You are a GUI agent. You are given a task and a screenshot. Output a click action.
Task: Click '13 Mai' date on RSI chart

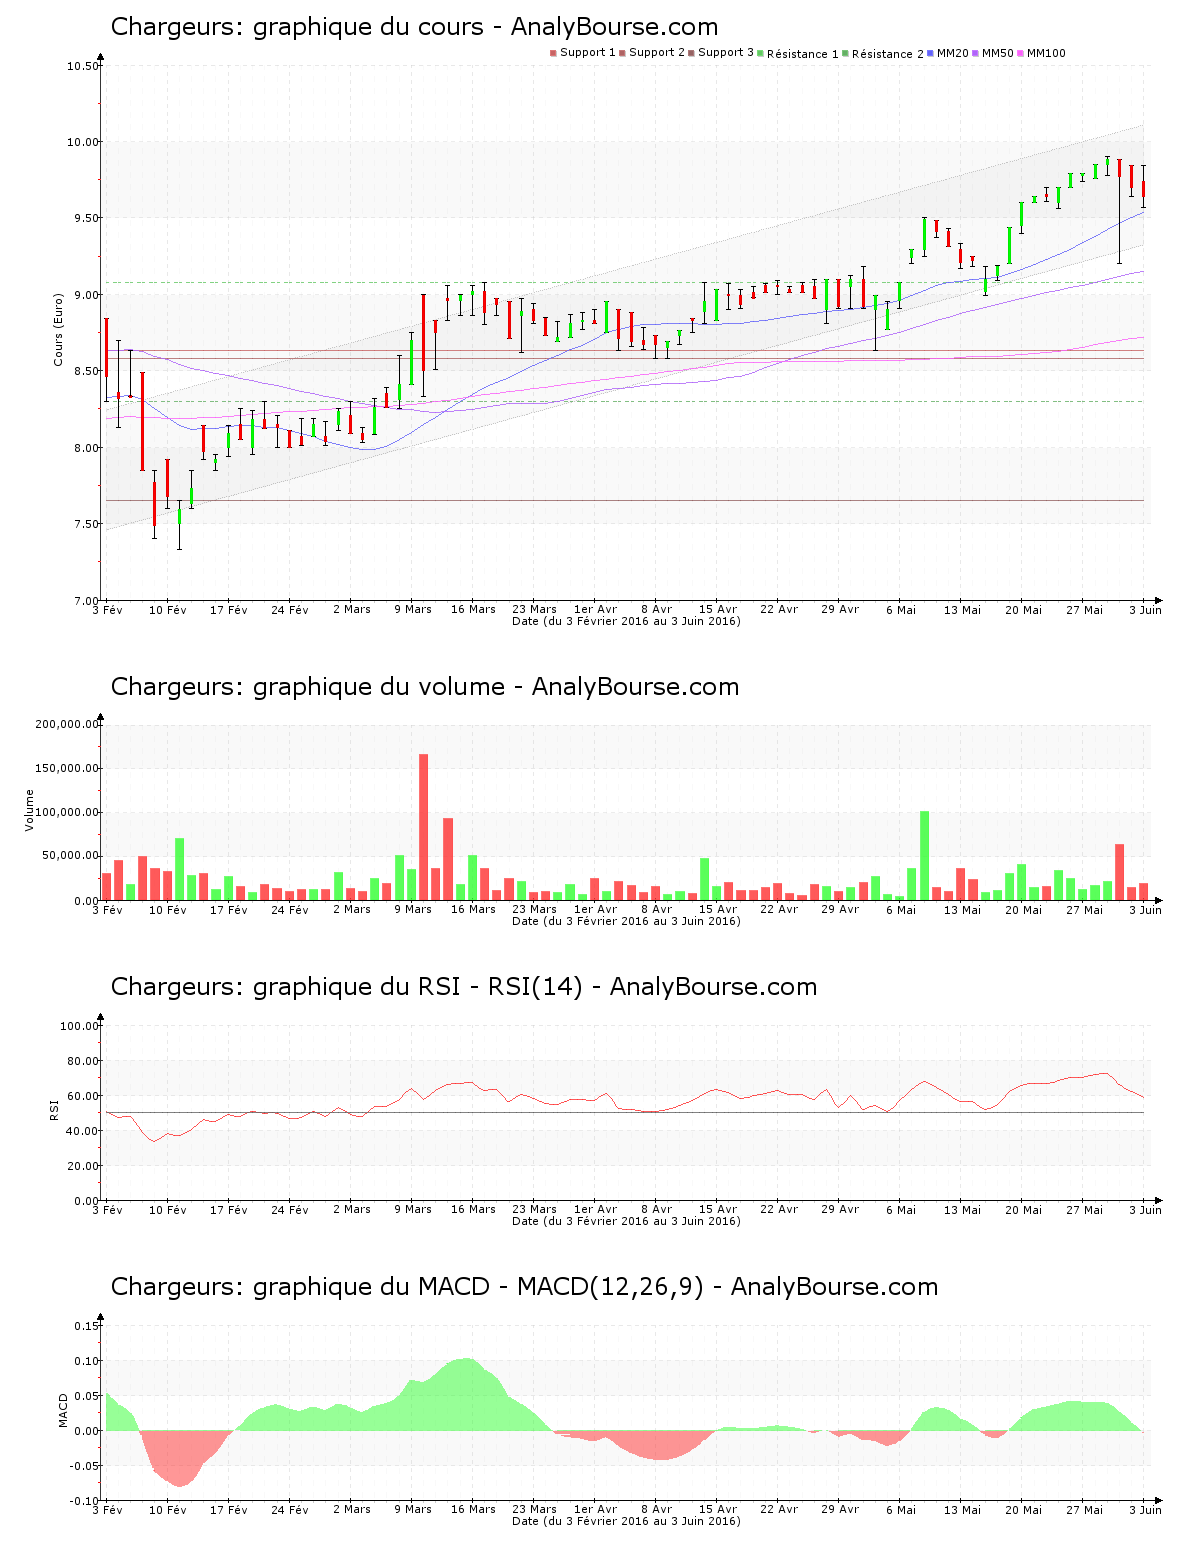pyautogui.click(x=963, y=1209)
